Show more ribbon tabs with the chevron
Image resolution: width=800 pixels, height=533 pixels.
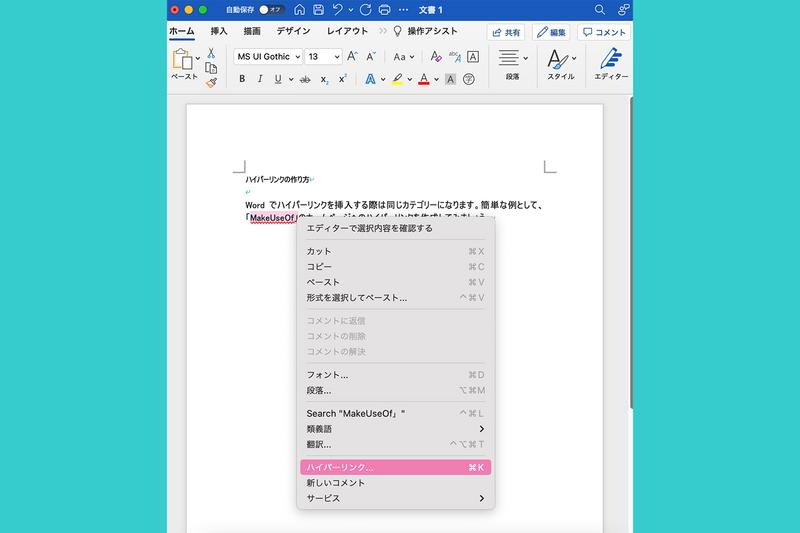383,31
